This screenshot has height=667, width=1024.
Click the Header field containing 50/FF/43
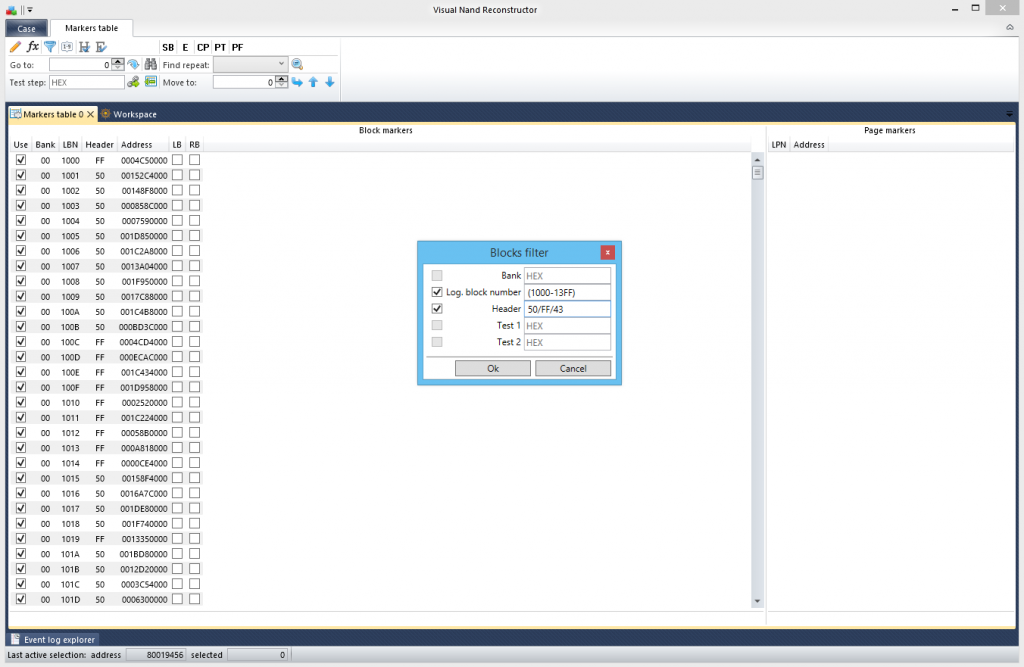tap(567, 309)
